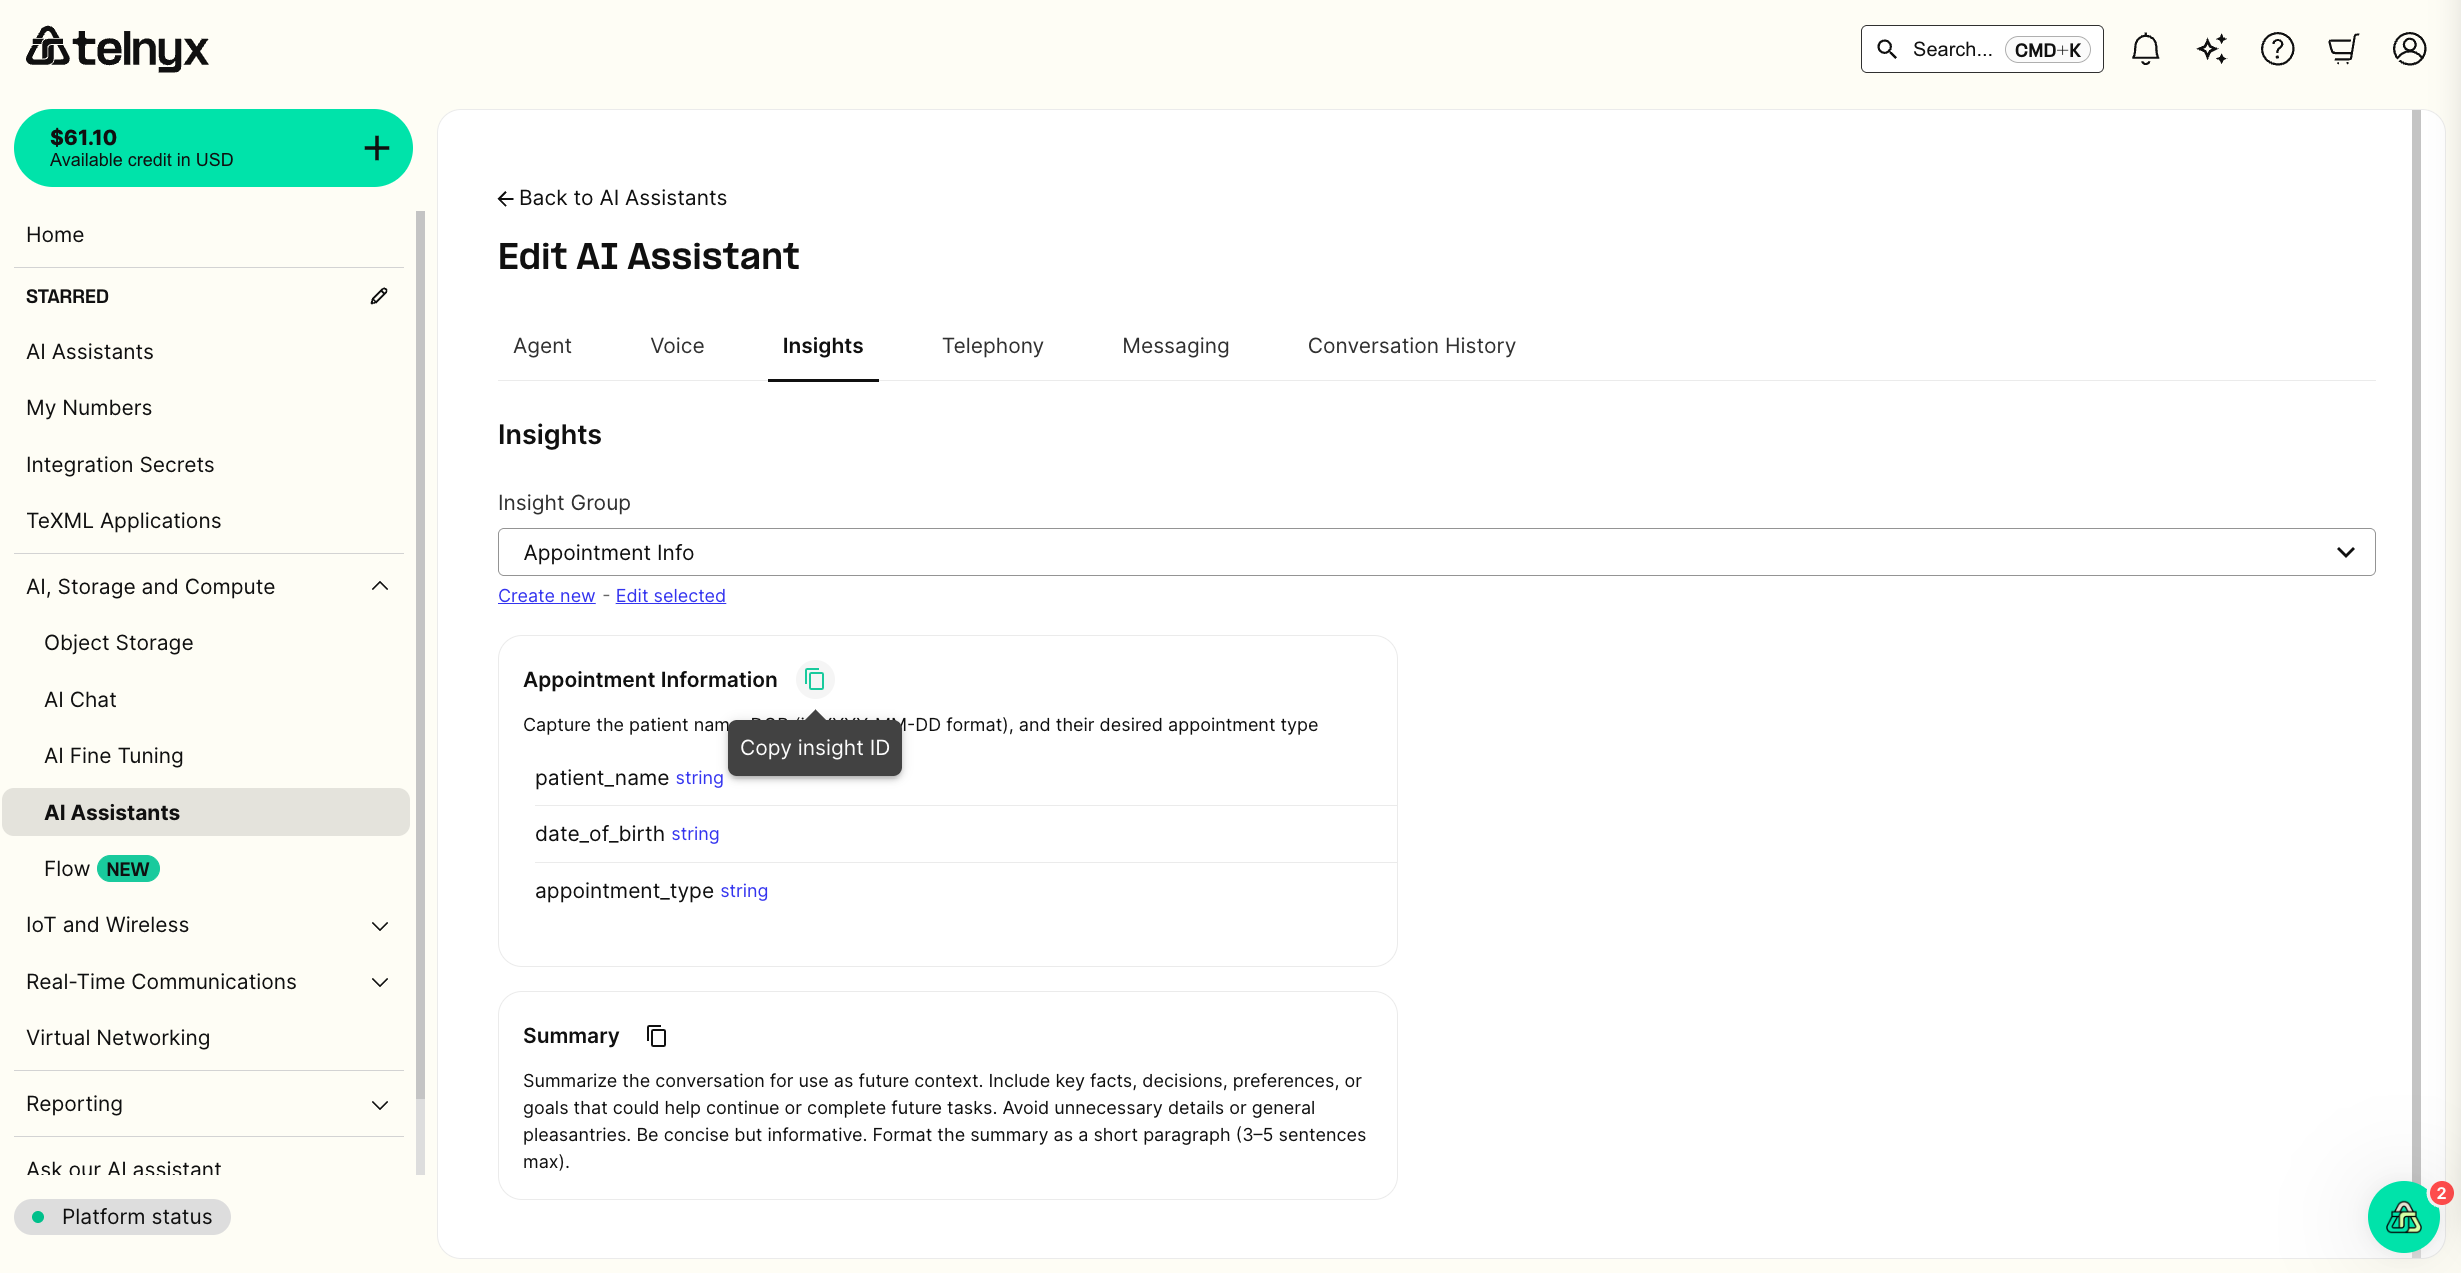Open the Messaging tab
The image size is (2461, 1273).
click(x=1175, y=346)
